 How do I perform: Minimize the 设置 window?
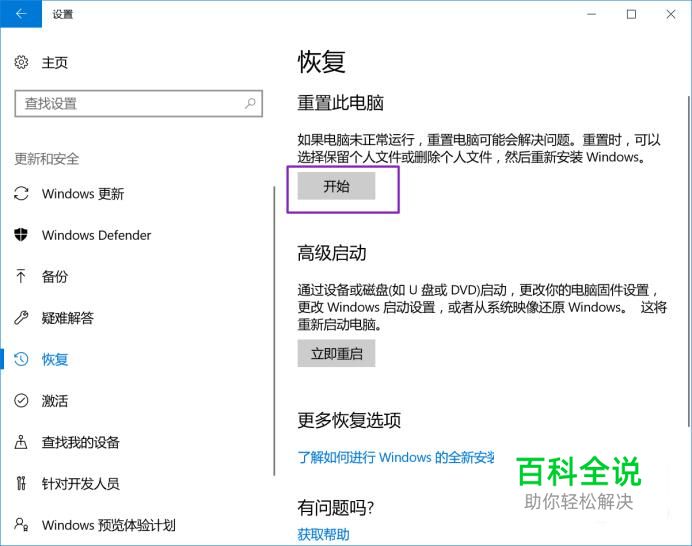591,14
